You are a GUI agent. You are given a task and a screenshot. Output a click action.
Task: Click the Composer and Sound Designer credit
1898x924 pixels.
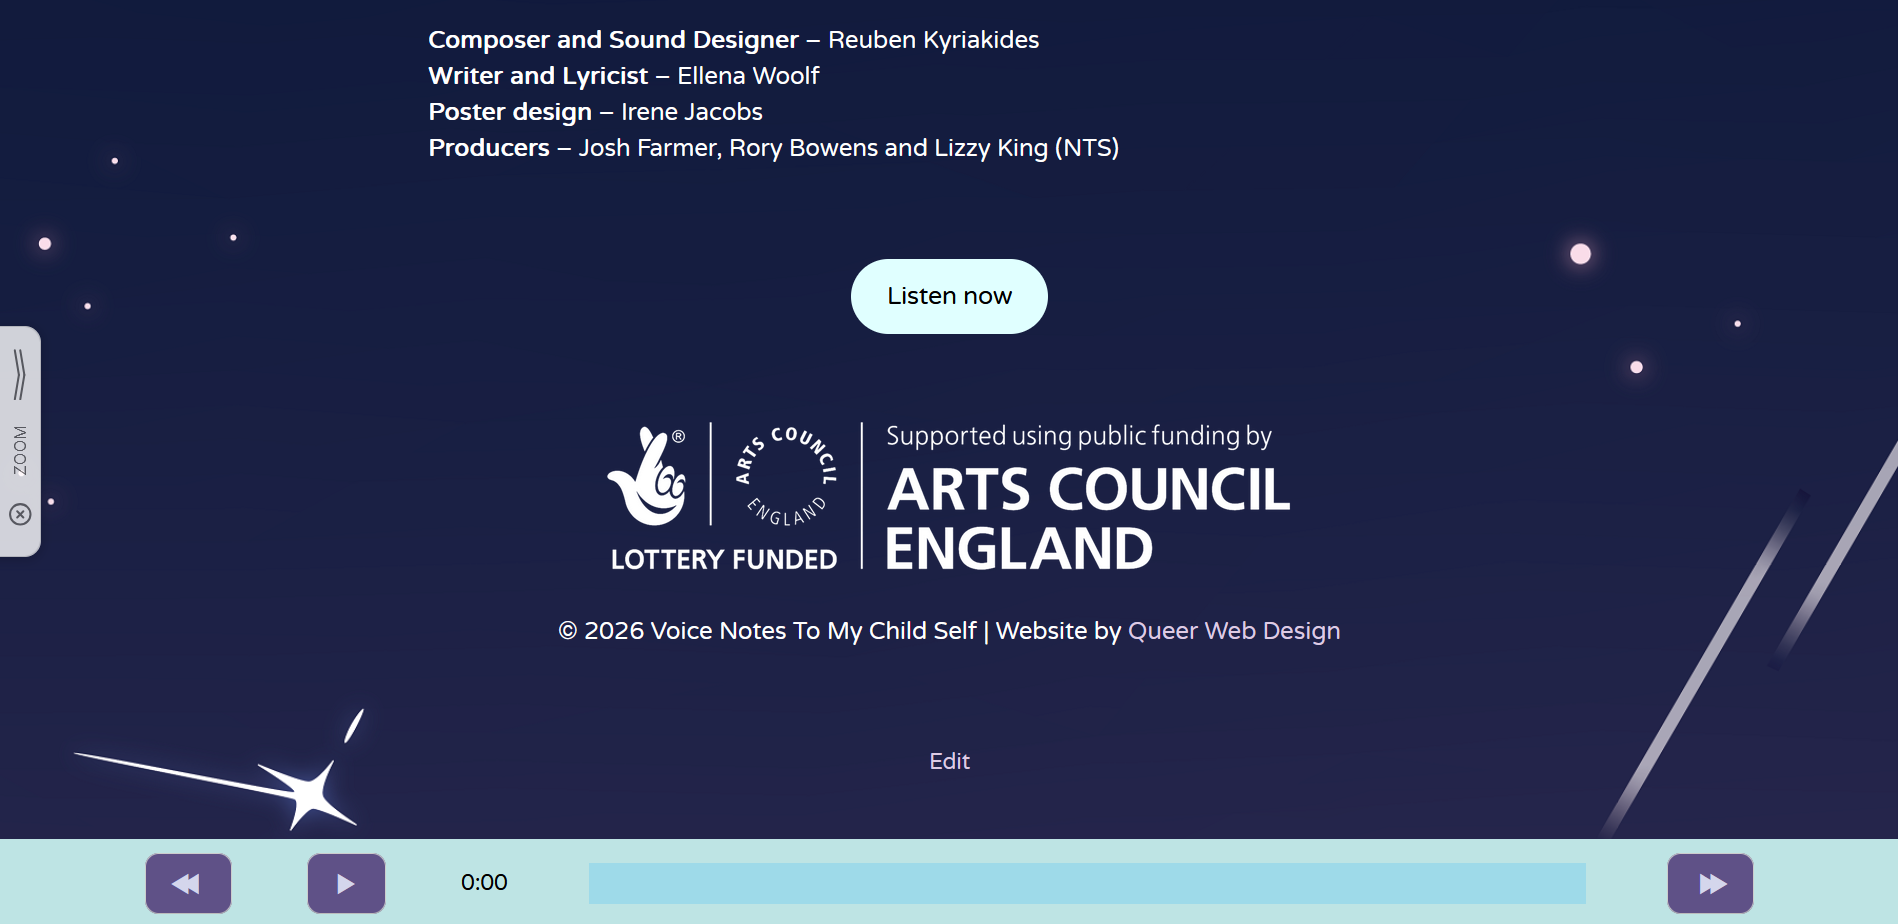[733, 40]
